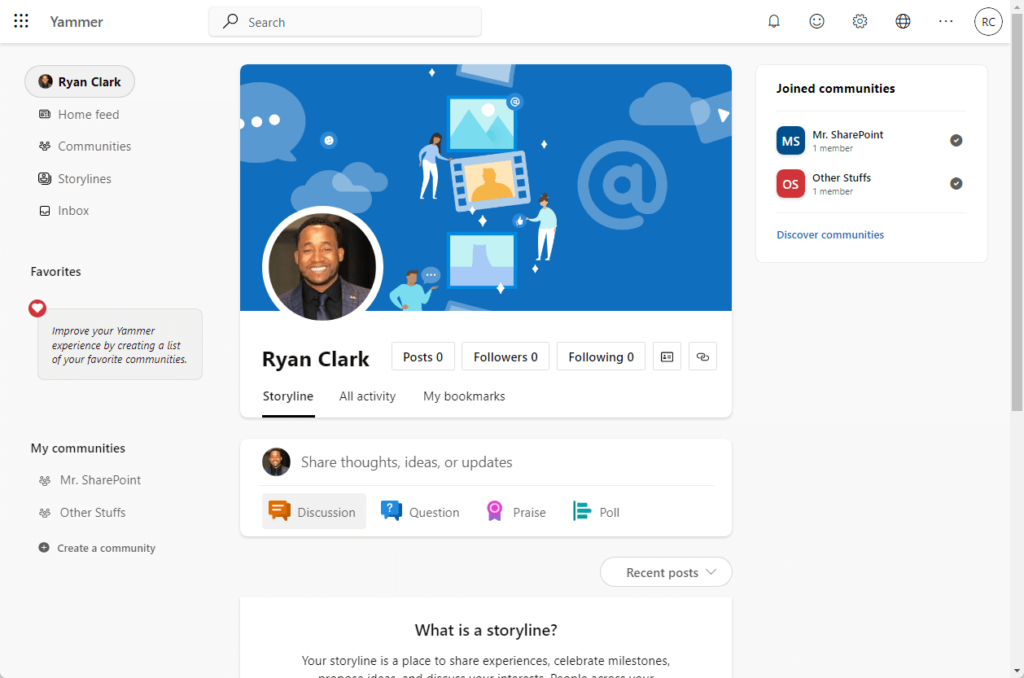The width and height of the screenshot is (1024, 678).
Task: Switch to the Storyline tab
Action: pos(288,396)
